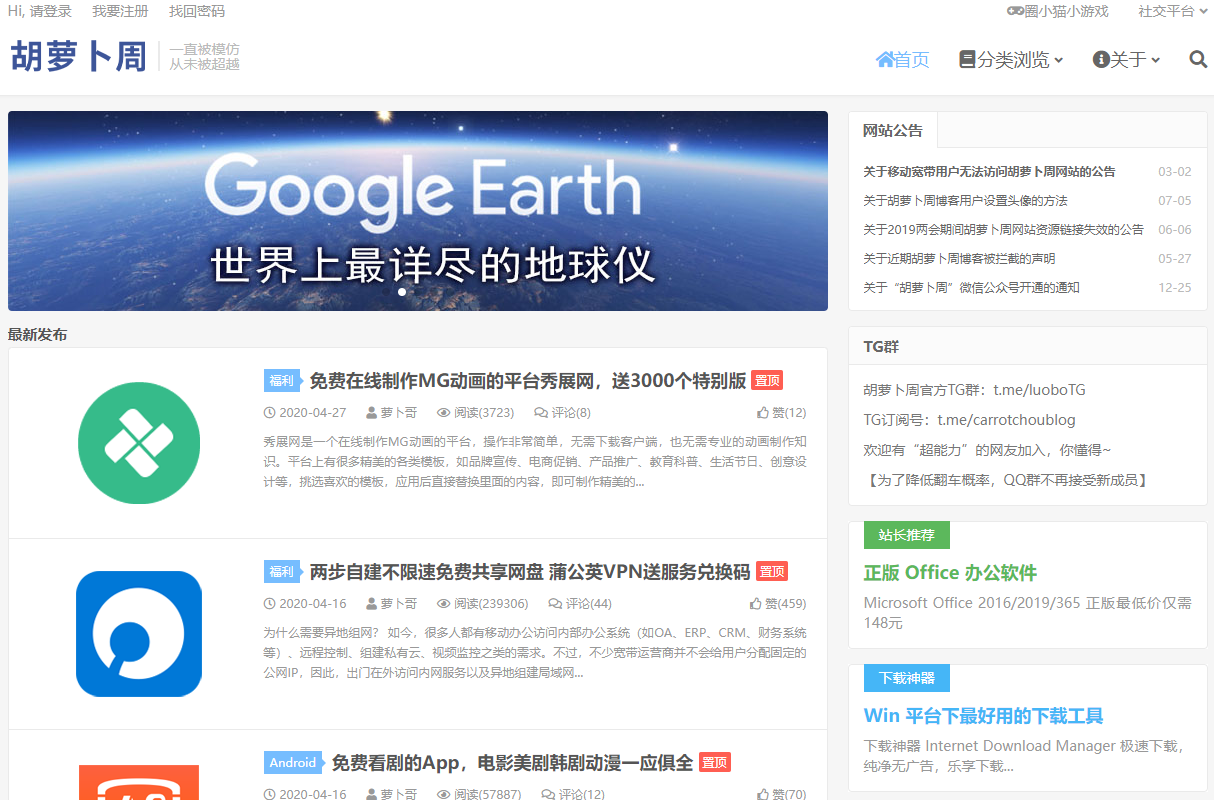
Task: Click the 萝卜哥 author icon on first post
Action: tap(372, 412)
